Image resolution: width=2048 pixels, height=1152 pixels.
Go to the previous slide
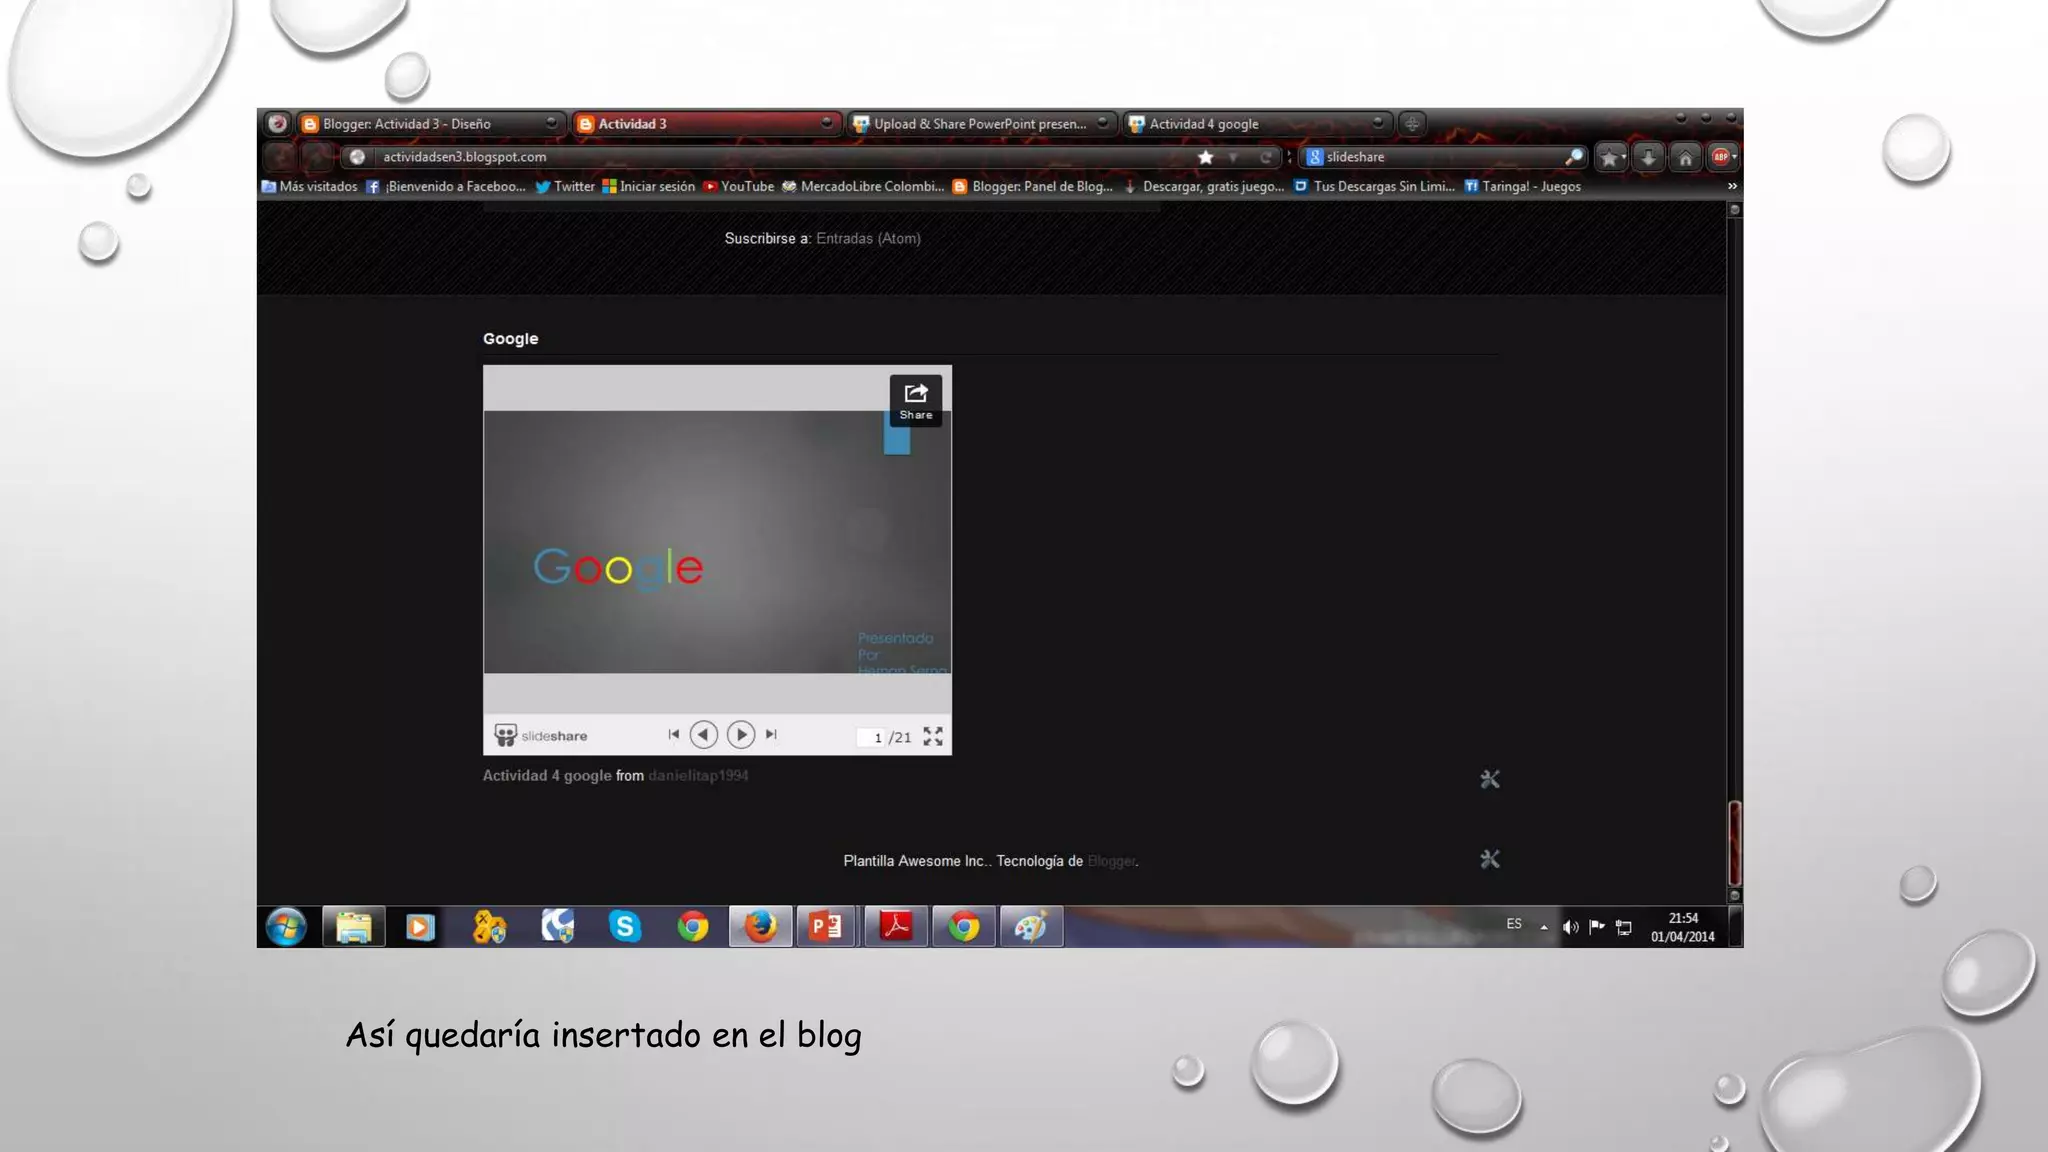(704, 735)
